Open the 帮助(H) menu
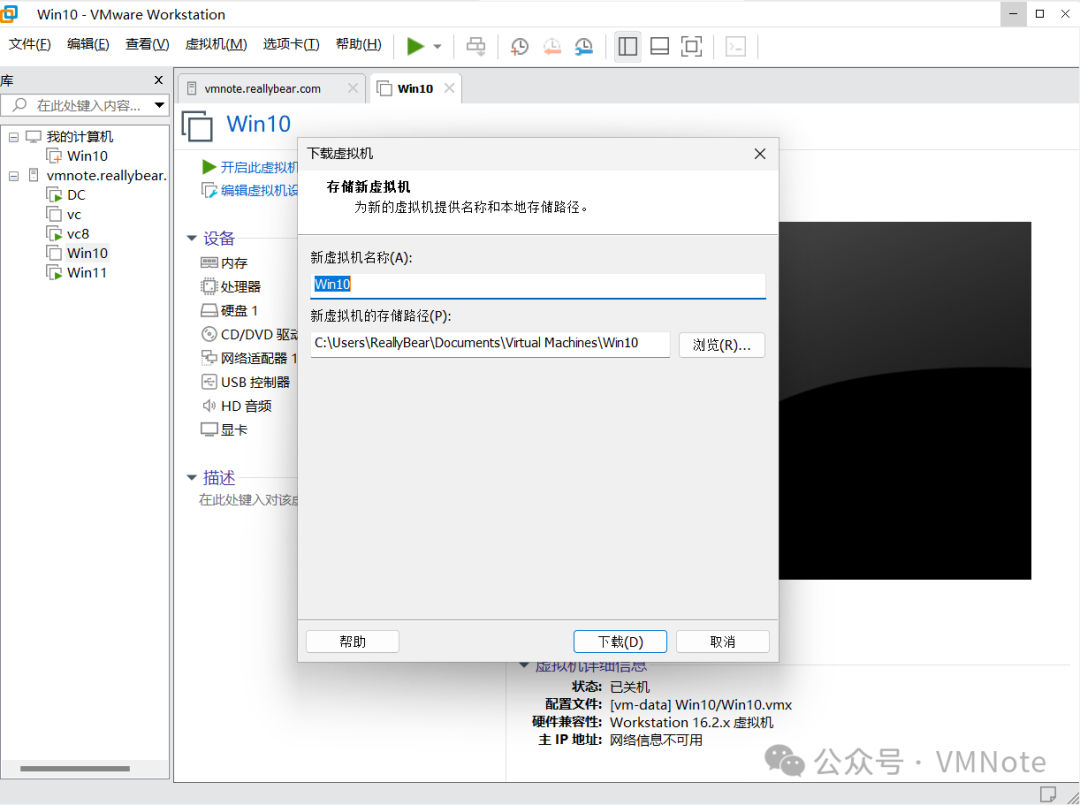1080x805 pixels. [x=359, y=44]
